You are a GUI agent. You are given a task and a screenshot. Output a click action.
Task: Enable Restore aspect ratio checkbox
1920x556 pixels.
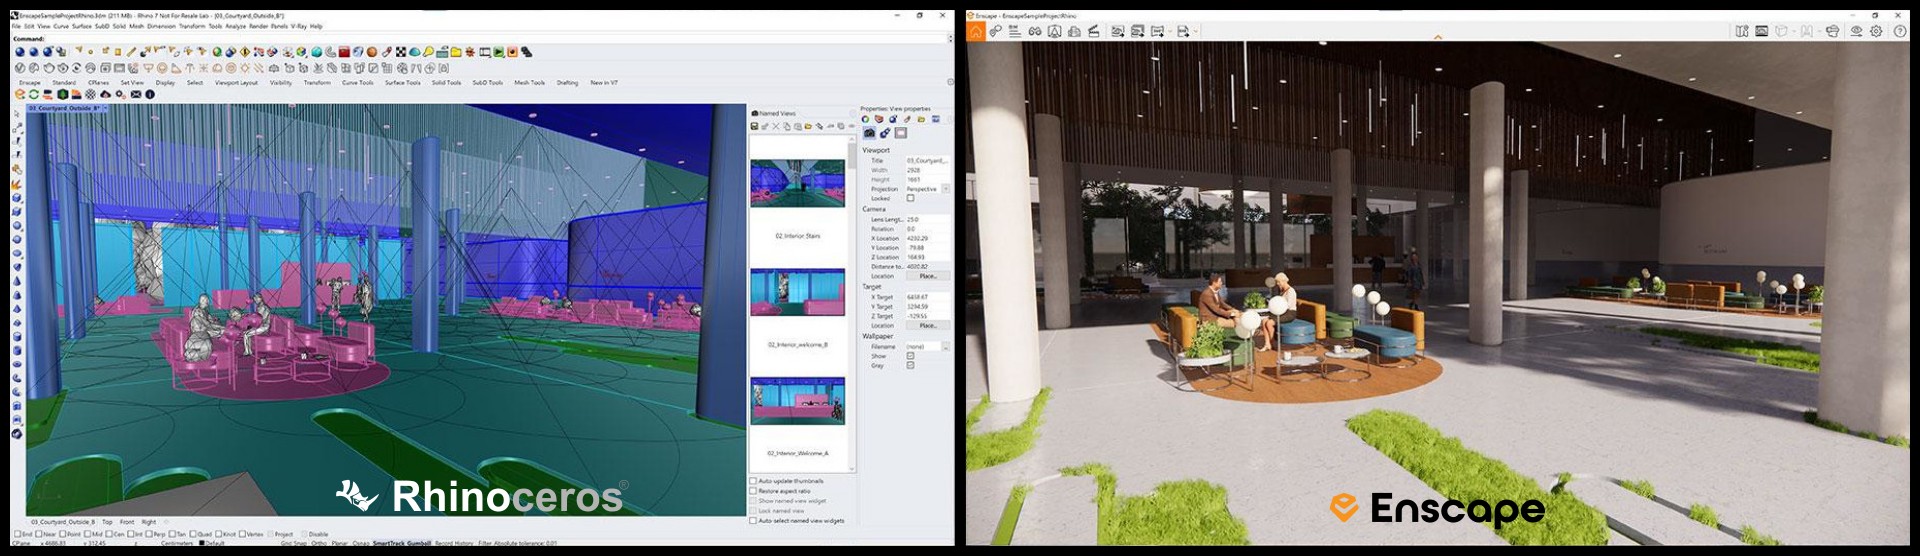coord(753,491)
